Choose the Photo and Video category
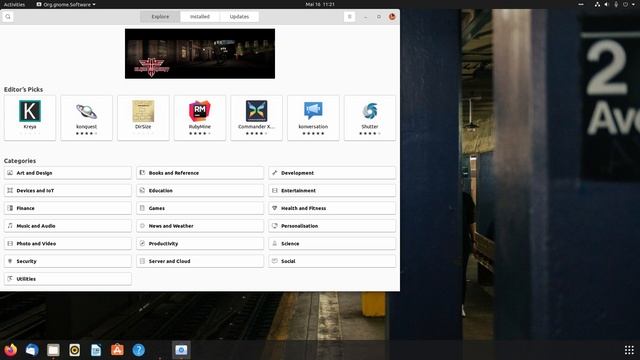Image resolution: width=640 pixels, height=360 pixels. pos(68,244)
